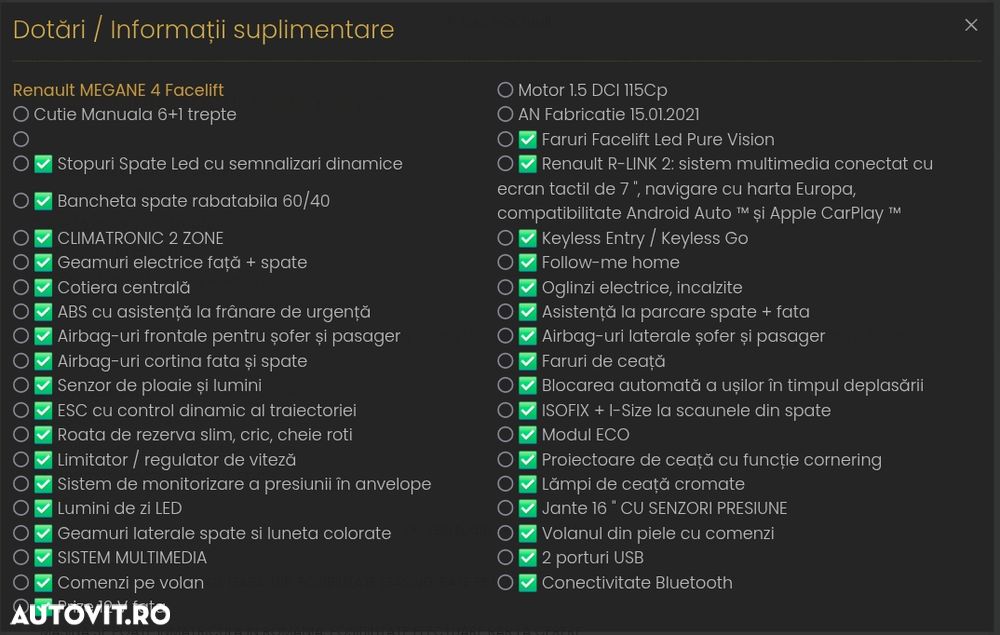The height and width of the screenshot is (635, 1000).
Task: Click green checkmark next to Keyless Entry / Keyless Go
Action: coord(527,238)
